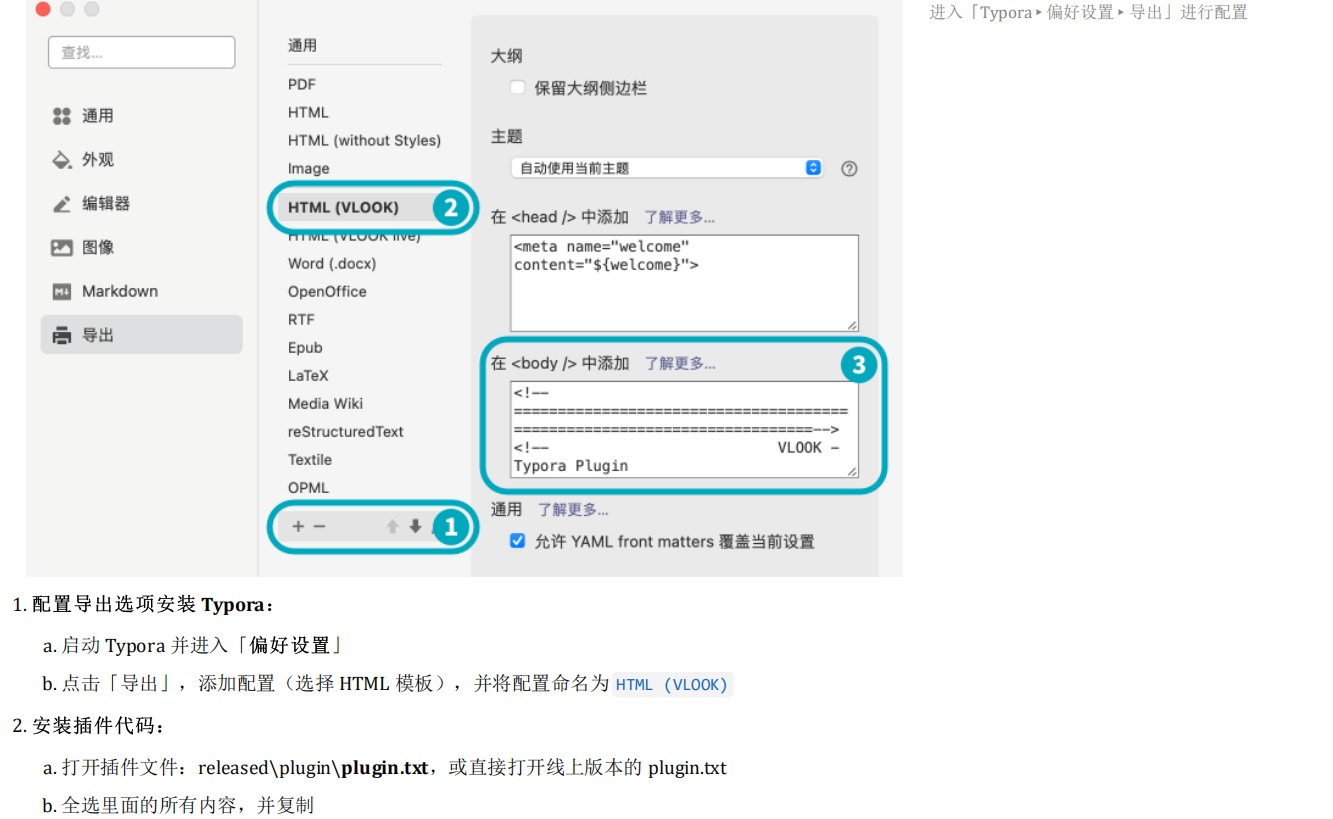
Task: Select the 导出 export preferences section
Action: pos(141,335)
